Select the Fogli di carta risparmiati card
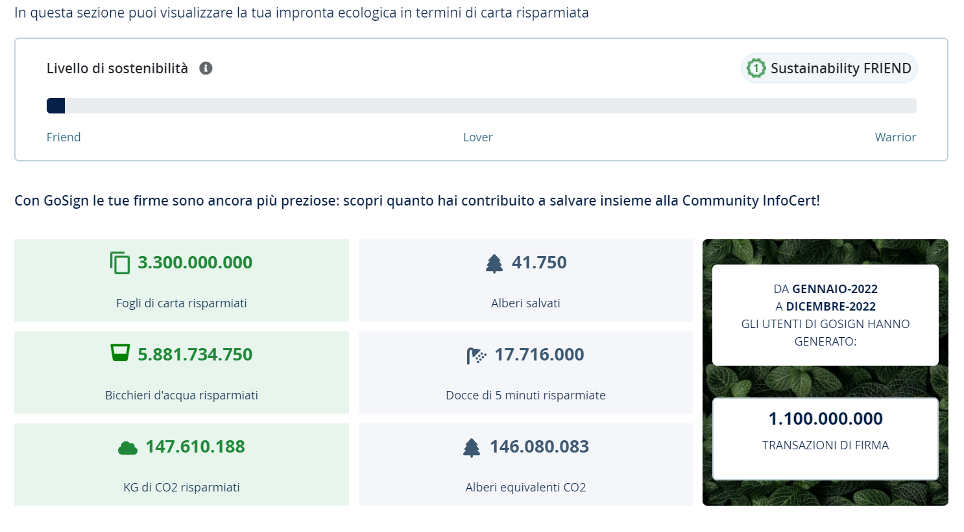The height and width of the screenshot is (532, 964). click(181, 281)
